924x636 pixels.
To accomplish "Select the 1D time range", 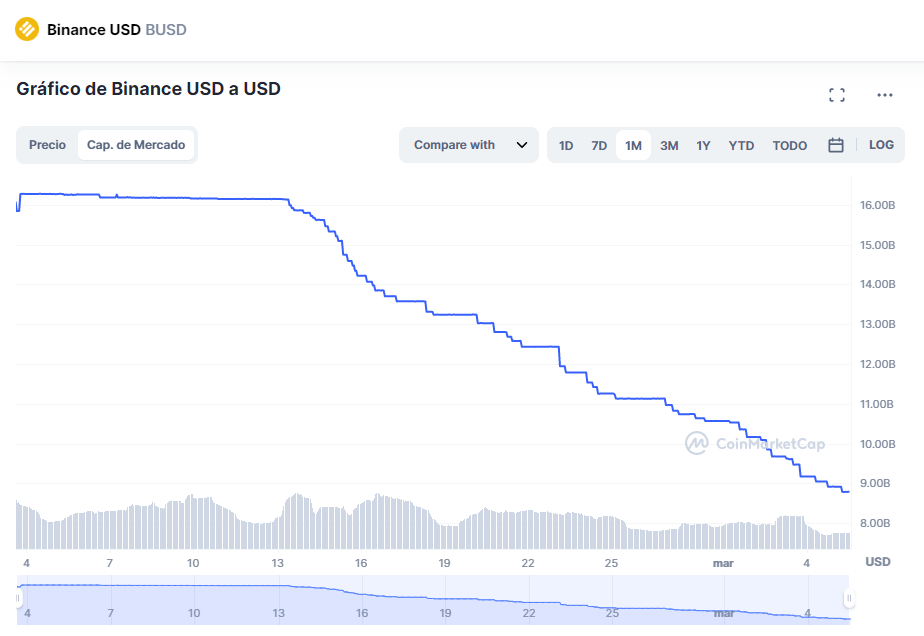I will [566, 146].
